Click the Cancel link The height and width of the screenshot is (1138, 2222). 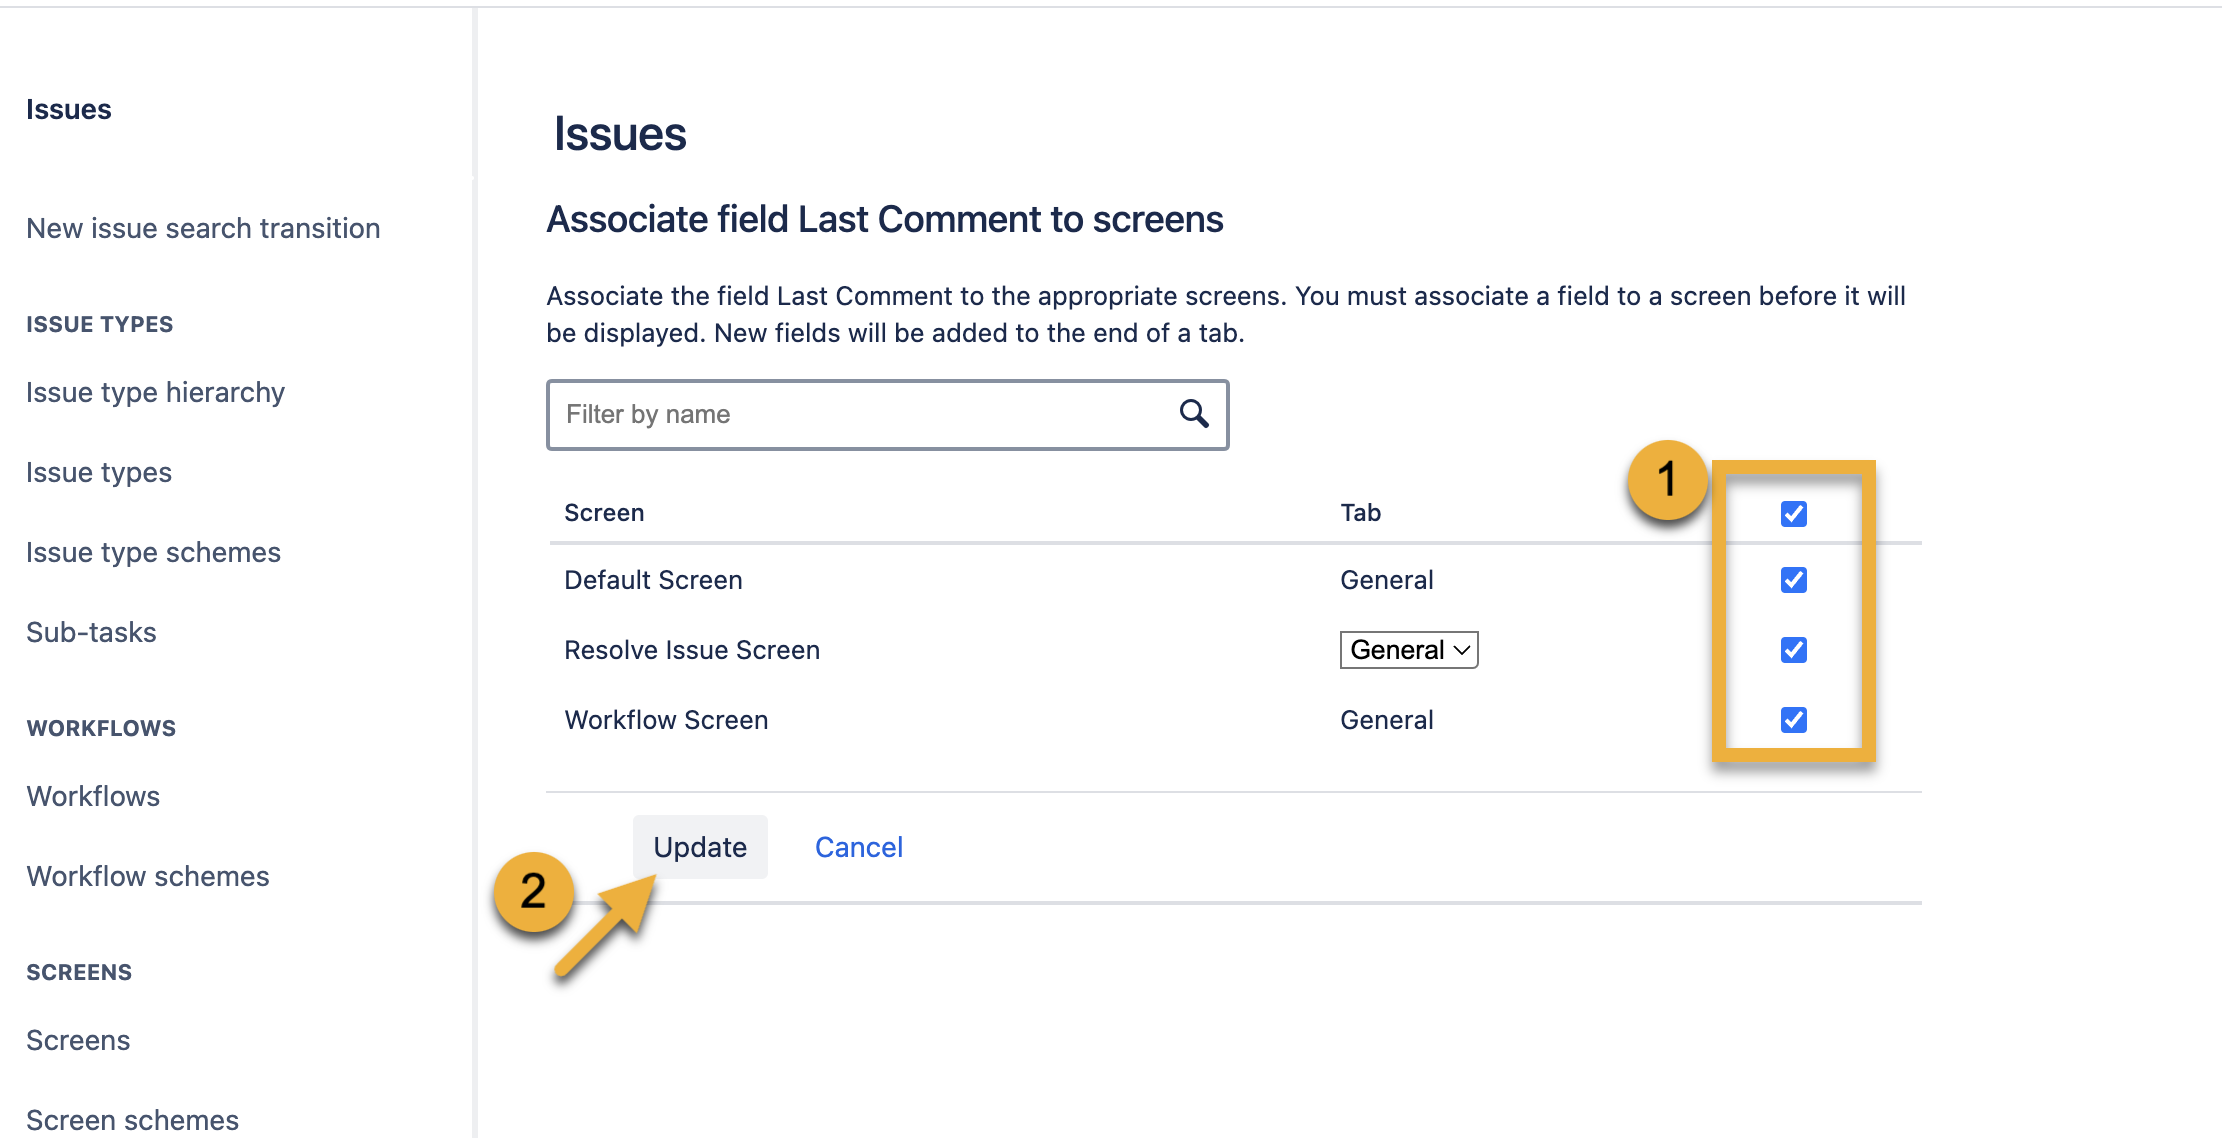tap(858, 846)
